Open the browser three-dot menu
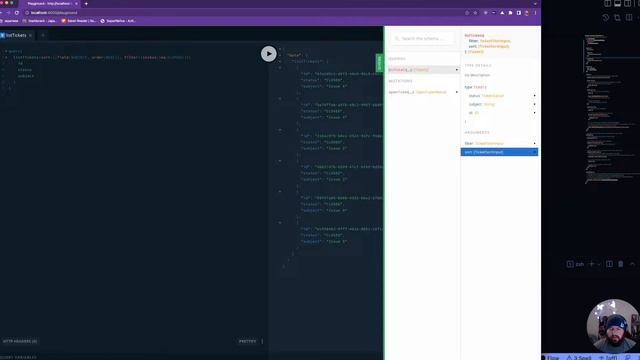Image resolution: width=640 pixels, height=360 pixels. pyautogui.click(x=535, y=13)
